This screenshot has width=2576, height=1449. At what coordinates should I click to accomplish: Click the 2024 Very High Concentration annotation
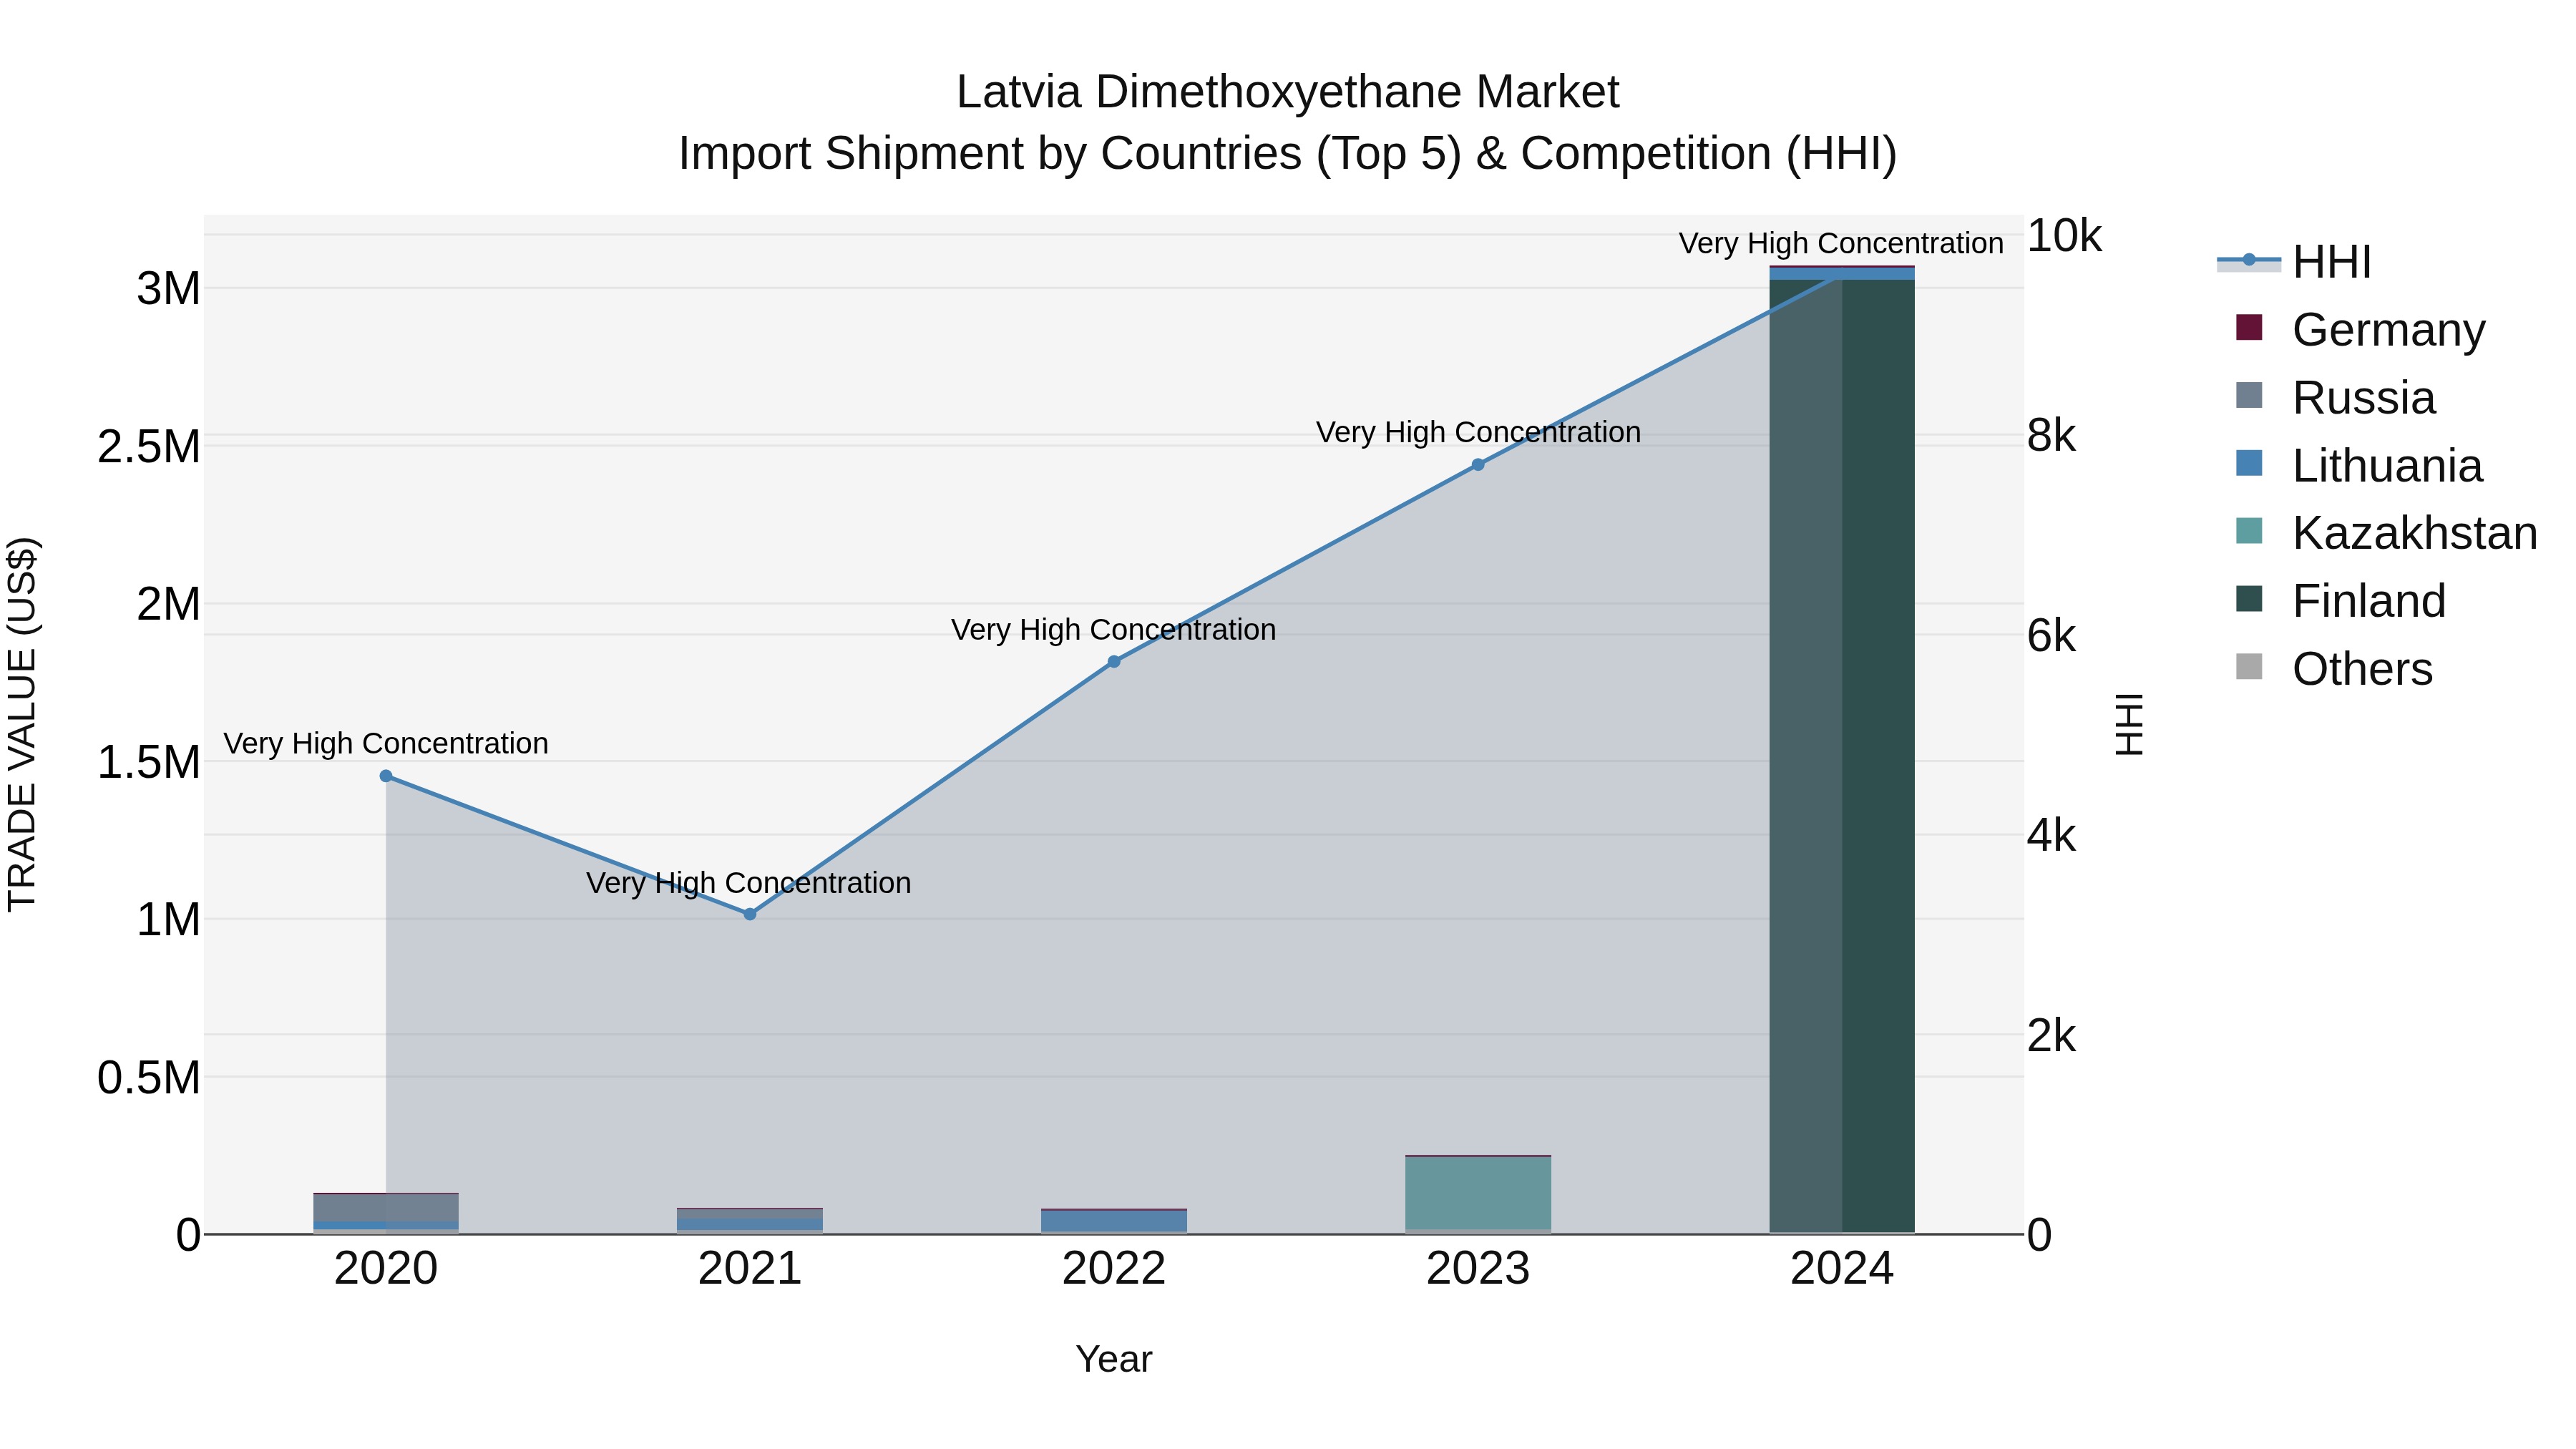(x=1841, y=244)
